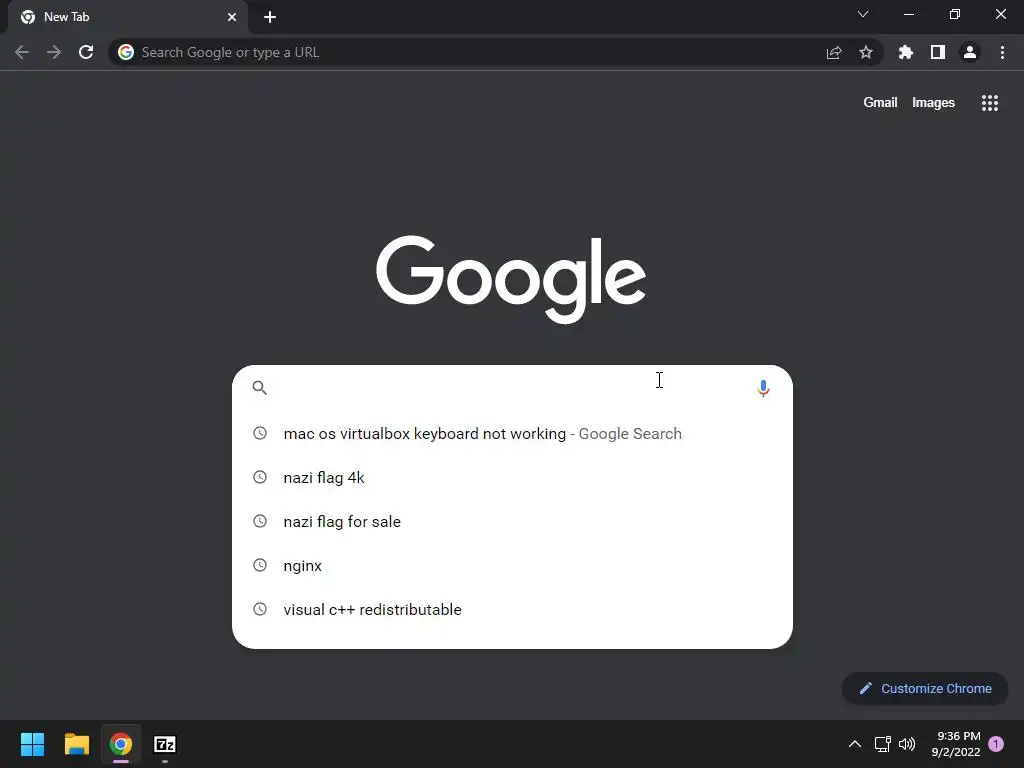Screen dimensions: 1024x768
Task: Open the Windows Start menu
Action: click(33, 744)
